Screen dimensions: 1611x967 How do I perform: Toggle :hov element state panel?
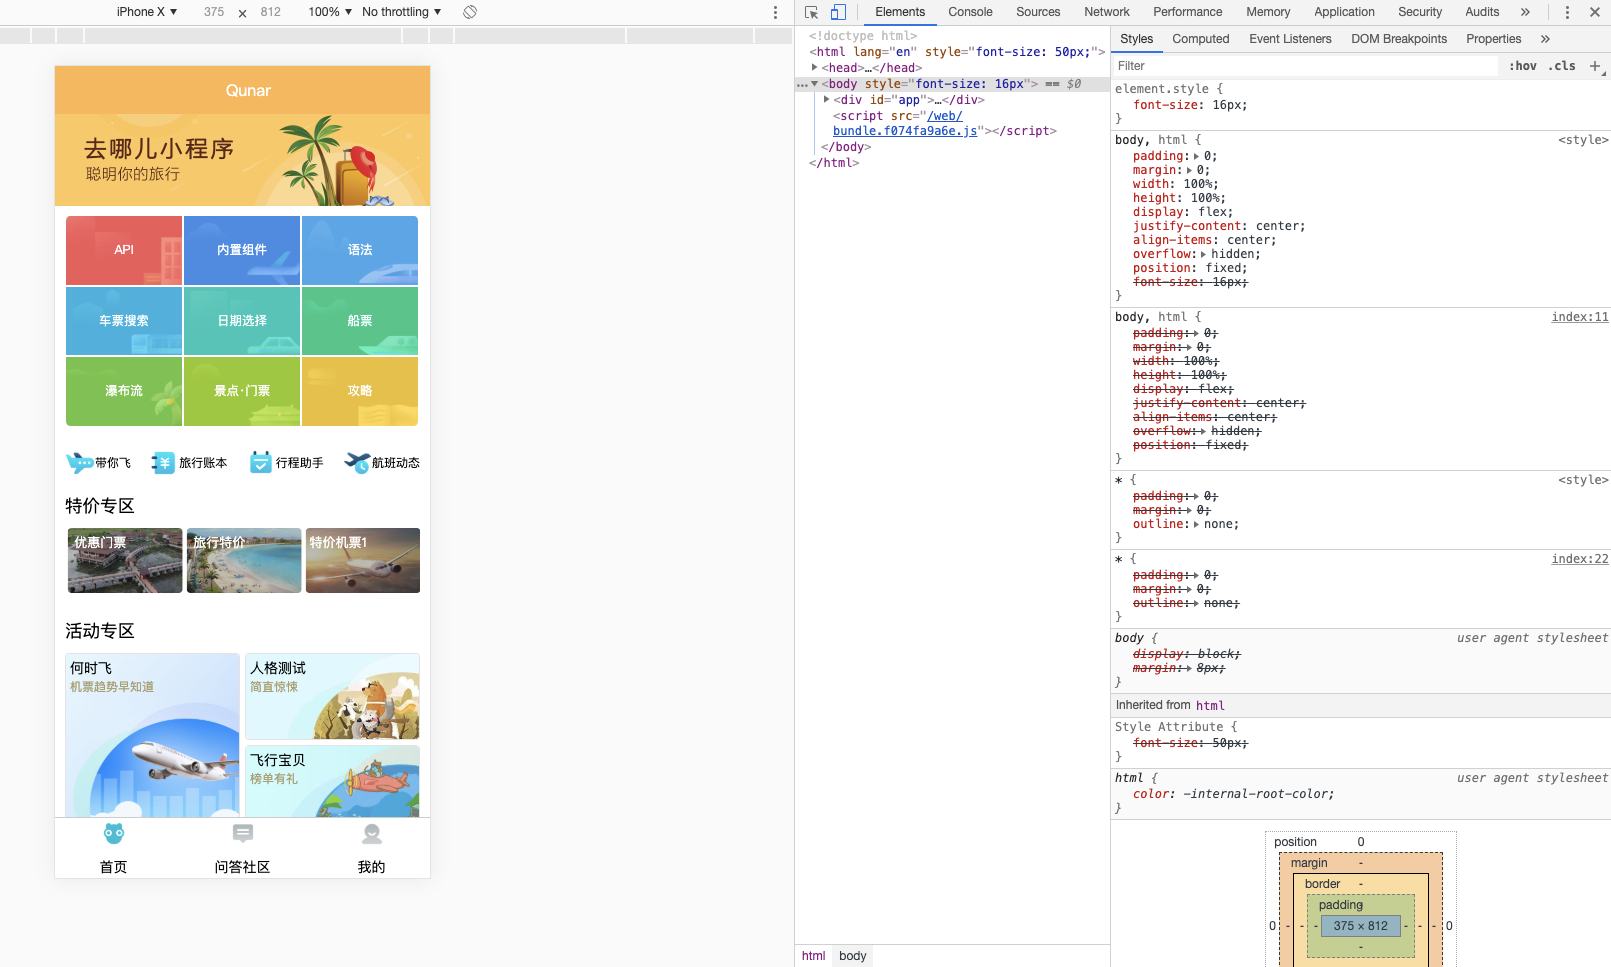(1523, 66)
